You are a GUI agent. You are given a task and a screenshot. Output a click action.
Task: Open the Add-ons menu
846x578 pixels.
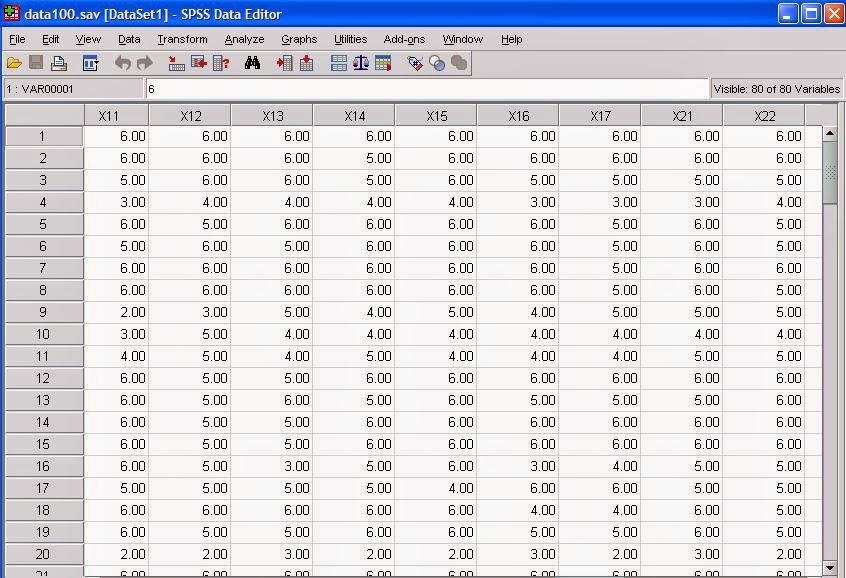click(x=404, y=39)
